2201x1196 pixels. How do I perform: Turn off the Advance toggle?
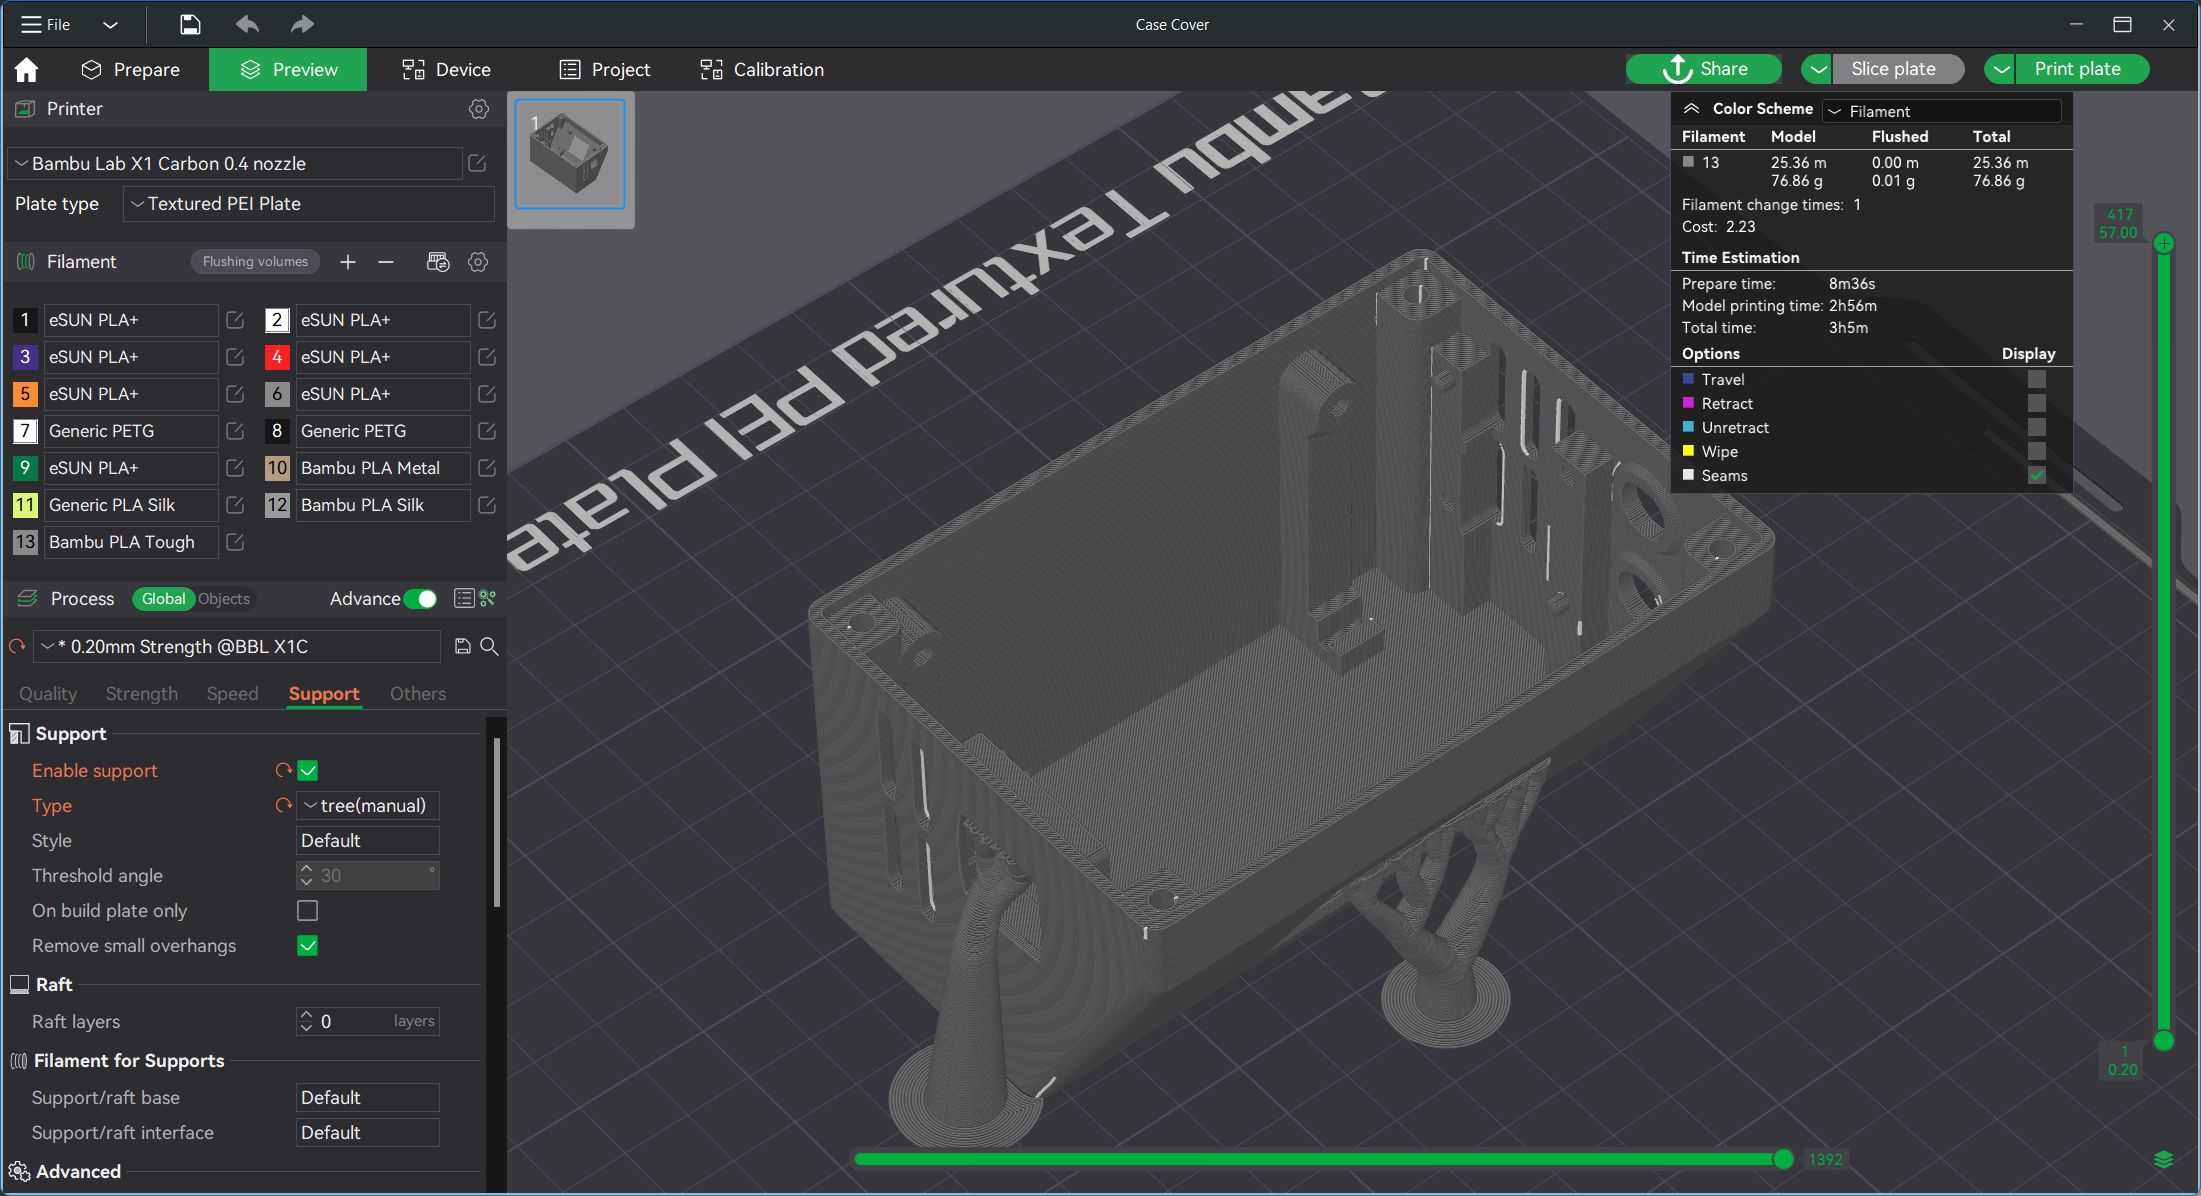(x=421, y=599)
